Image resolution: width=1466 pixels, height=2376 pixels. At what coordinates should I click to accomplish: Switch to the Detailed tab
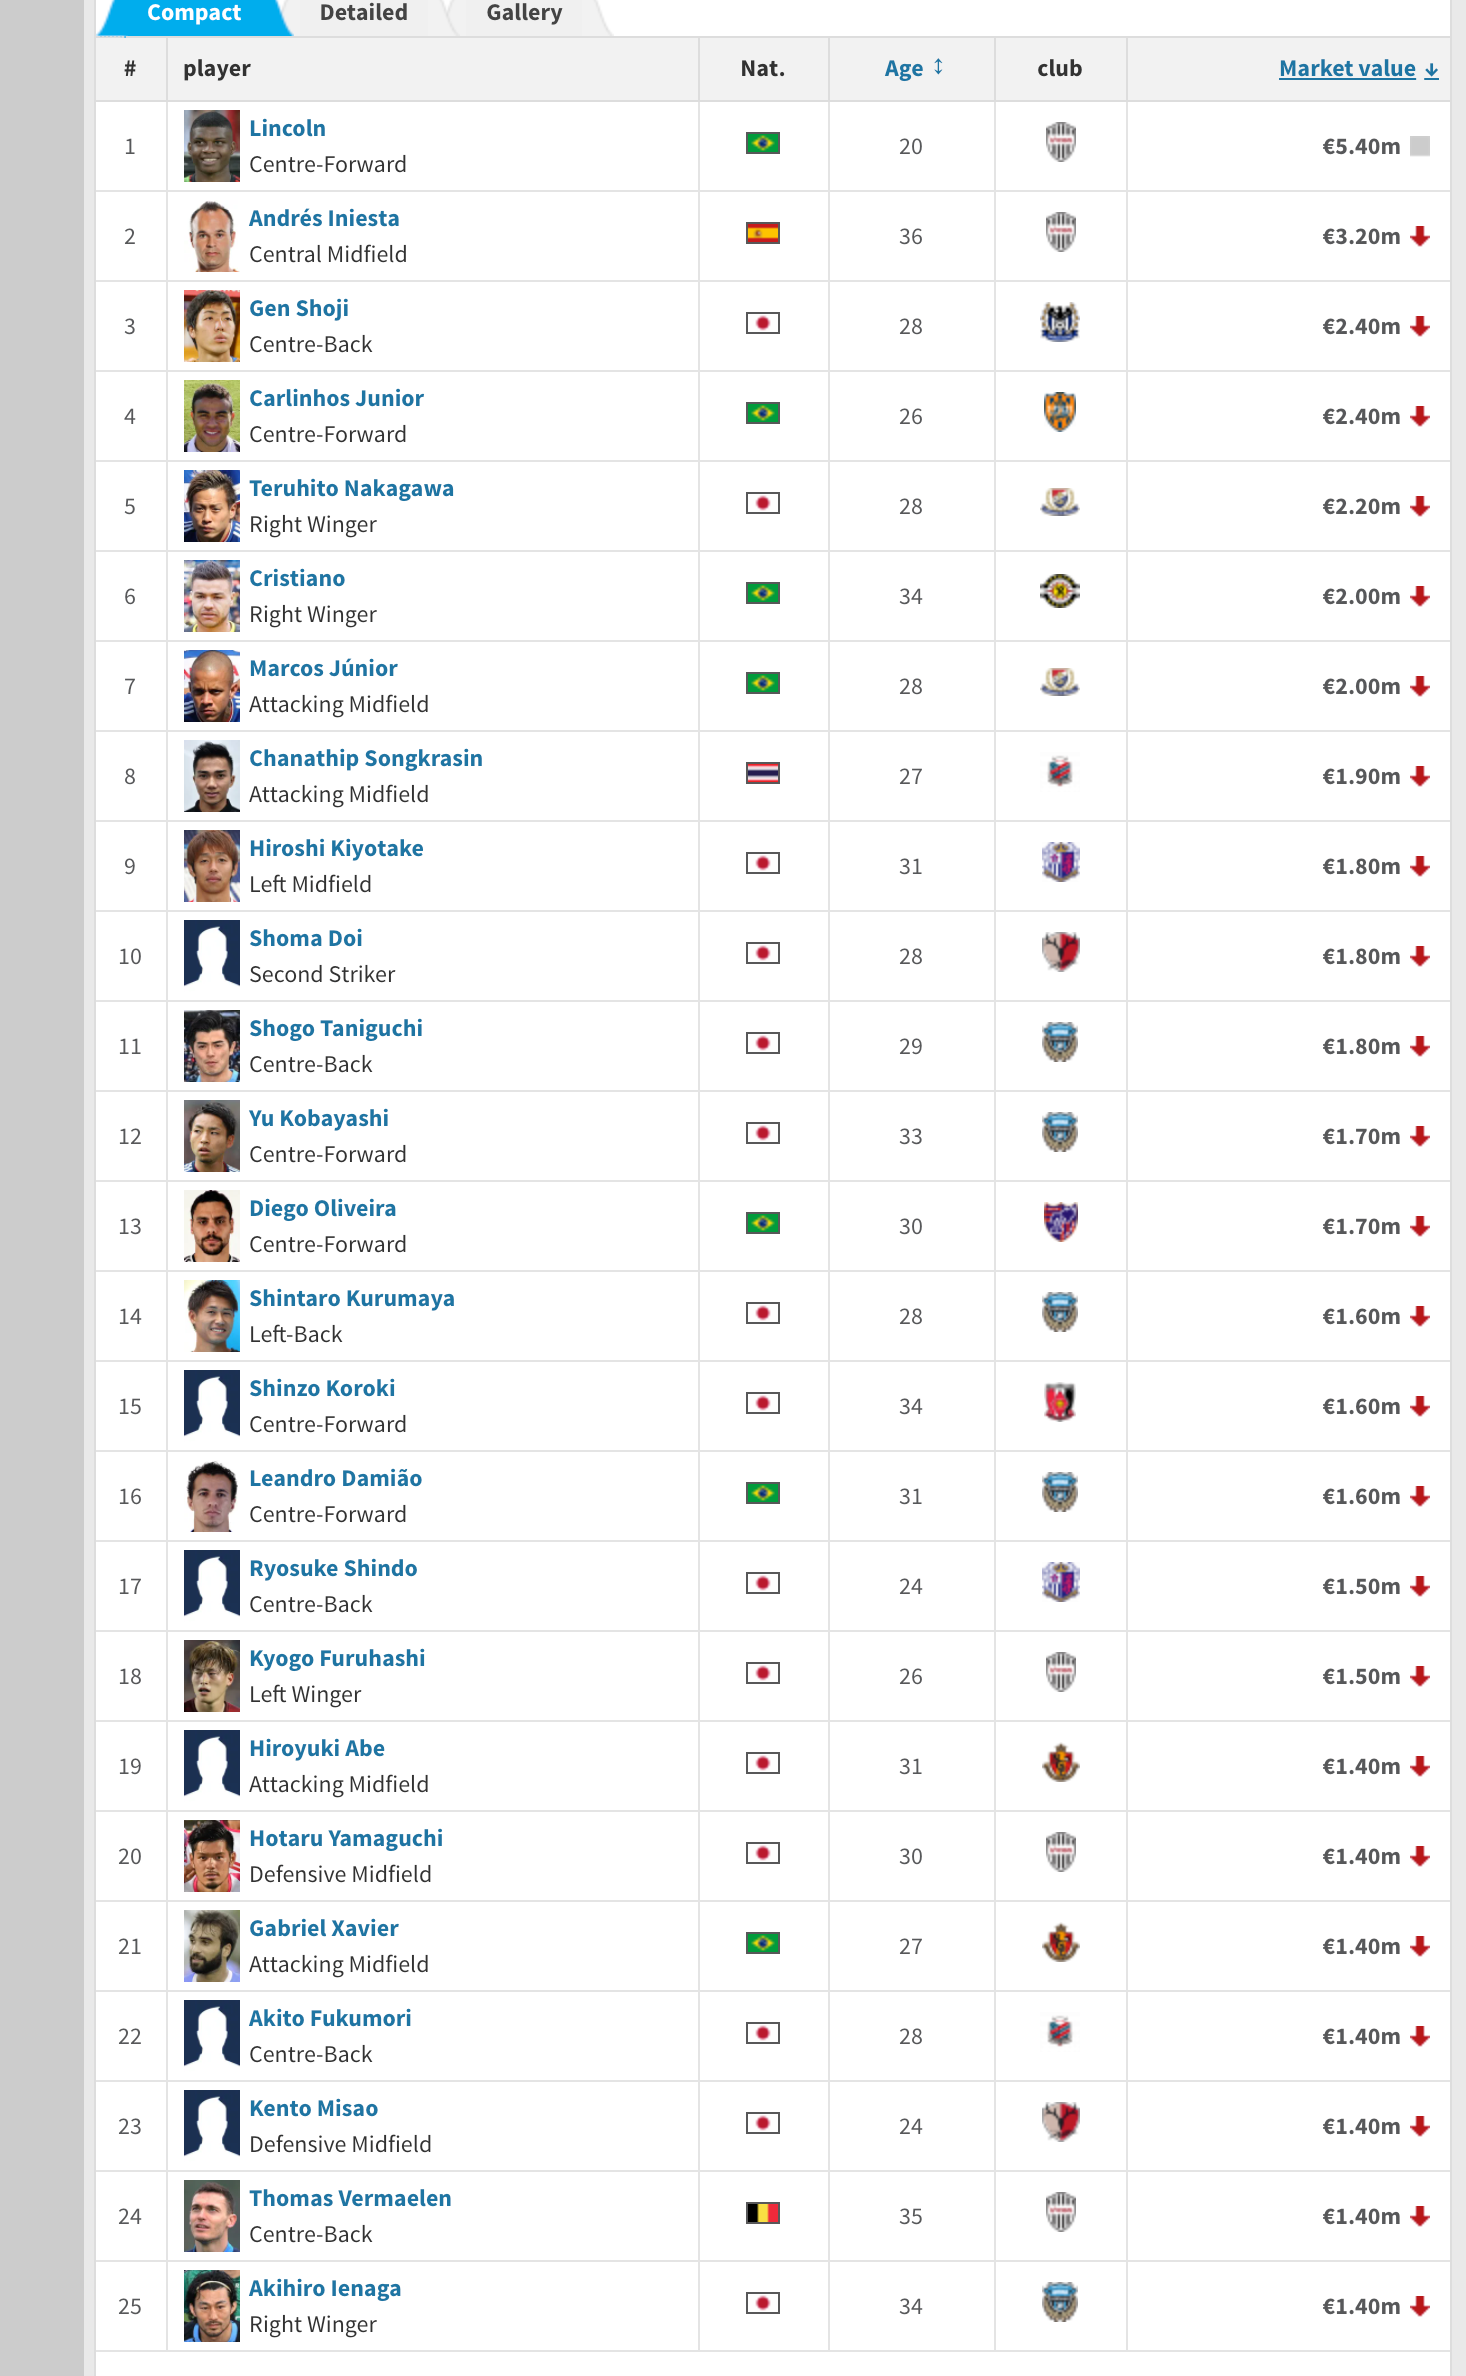coord(364,14)
